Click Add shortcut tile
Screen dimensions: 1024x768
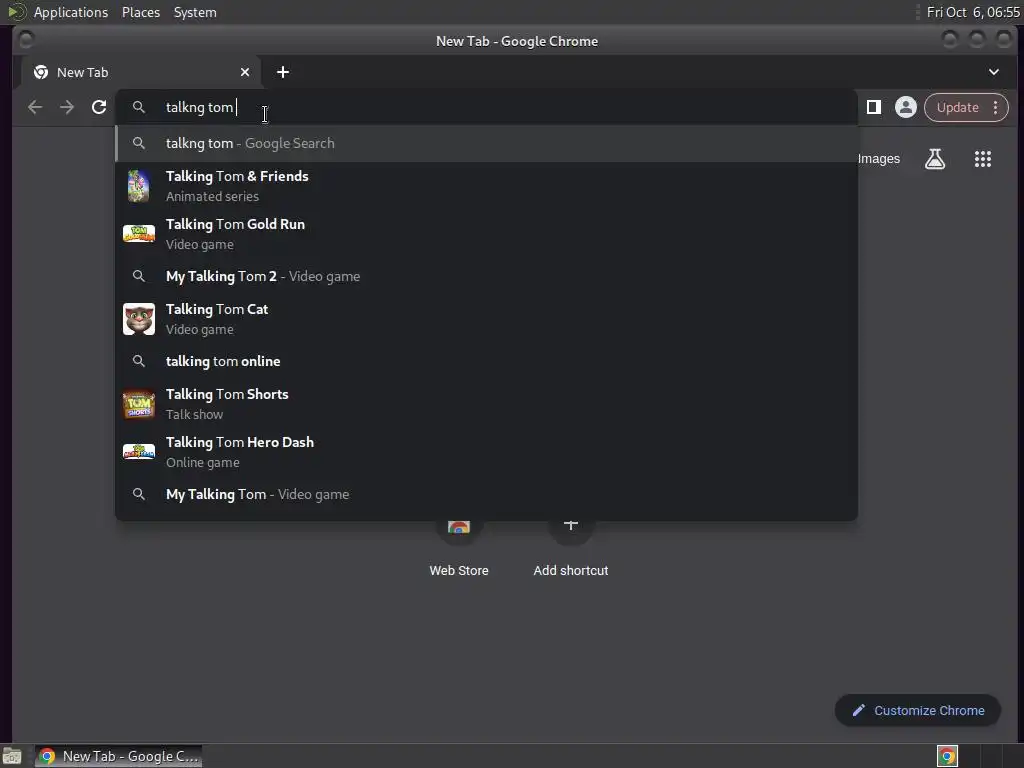571,547
